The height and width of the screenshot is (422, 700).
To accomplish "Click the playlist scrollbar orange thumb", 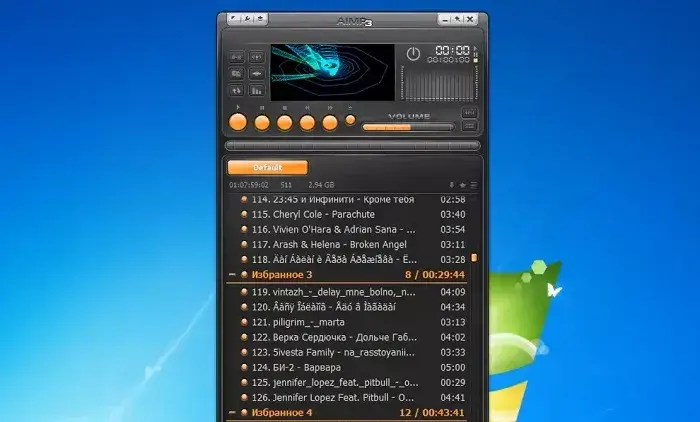I will pos(474,258).
